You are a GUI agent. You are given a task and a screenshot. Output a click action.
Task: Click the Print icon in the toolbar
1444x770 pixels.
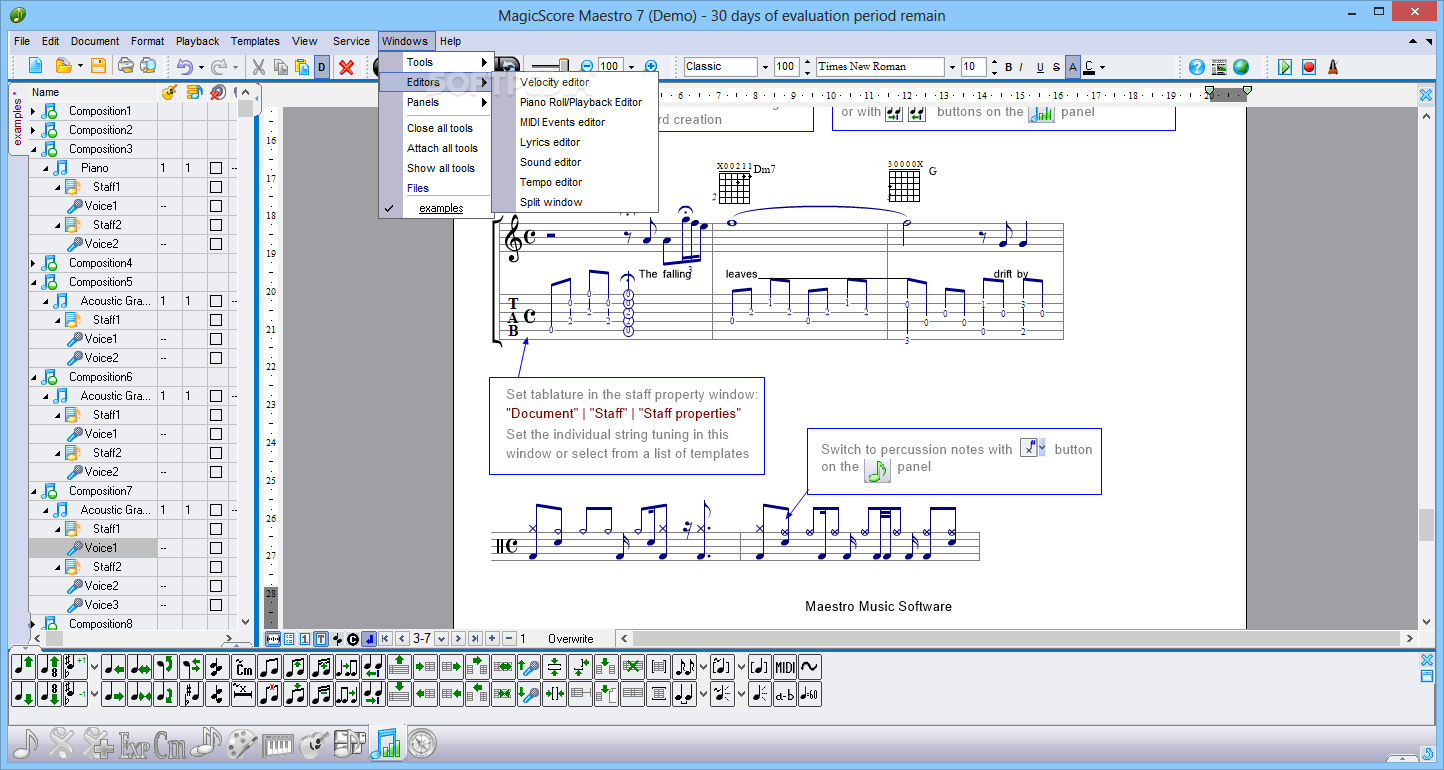click(126, 66)
